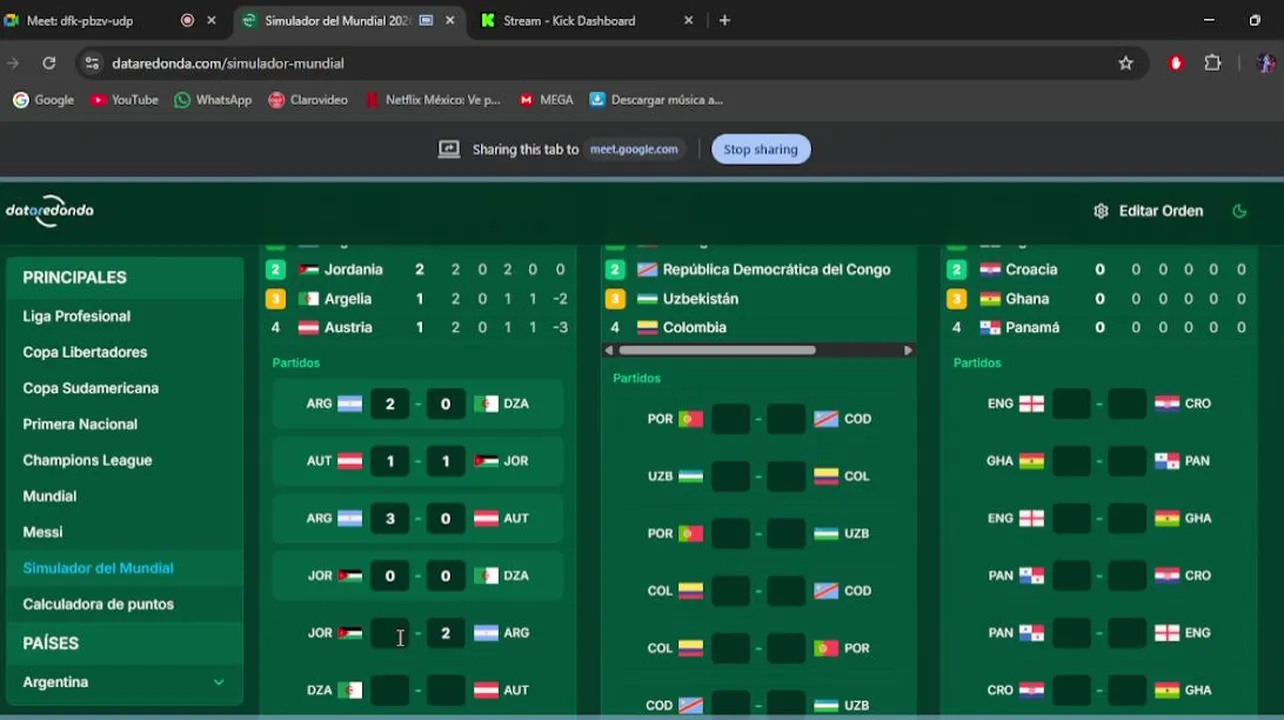
Task: Click the dataredonda logo
Action: point(50,211)
